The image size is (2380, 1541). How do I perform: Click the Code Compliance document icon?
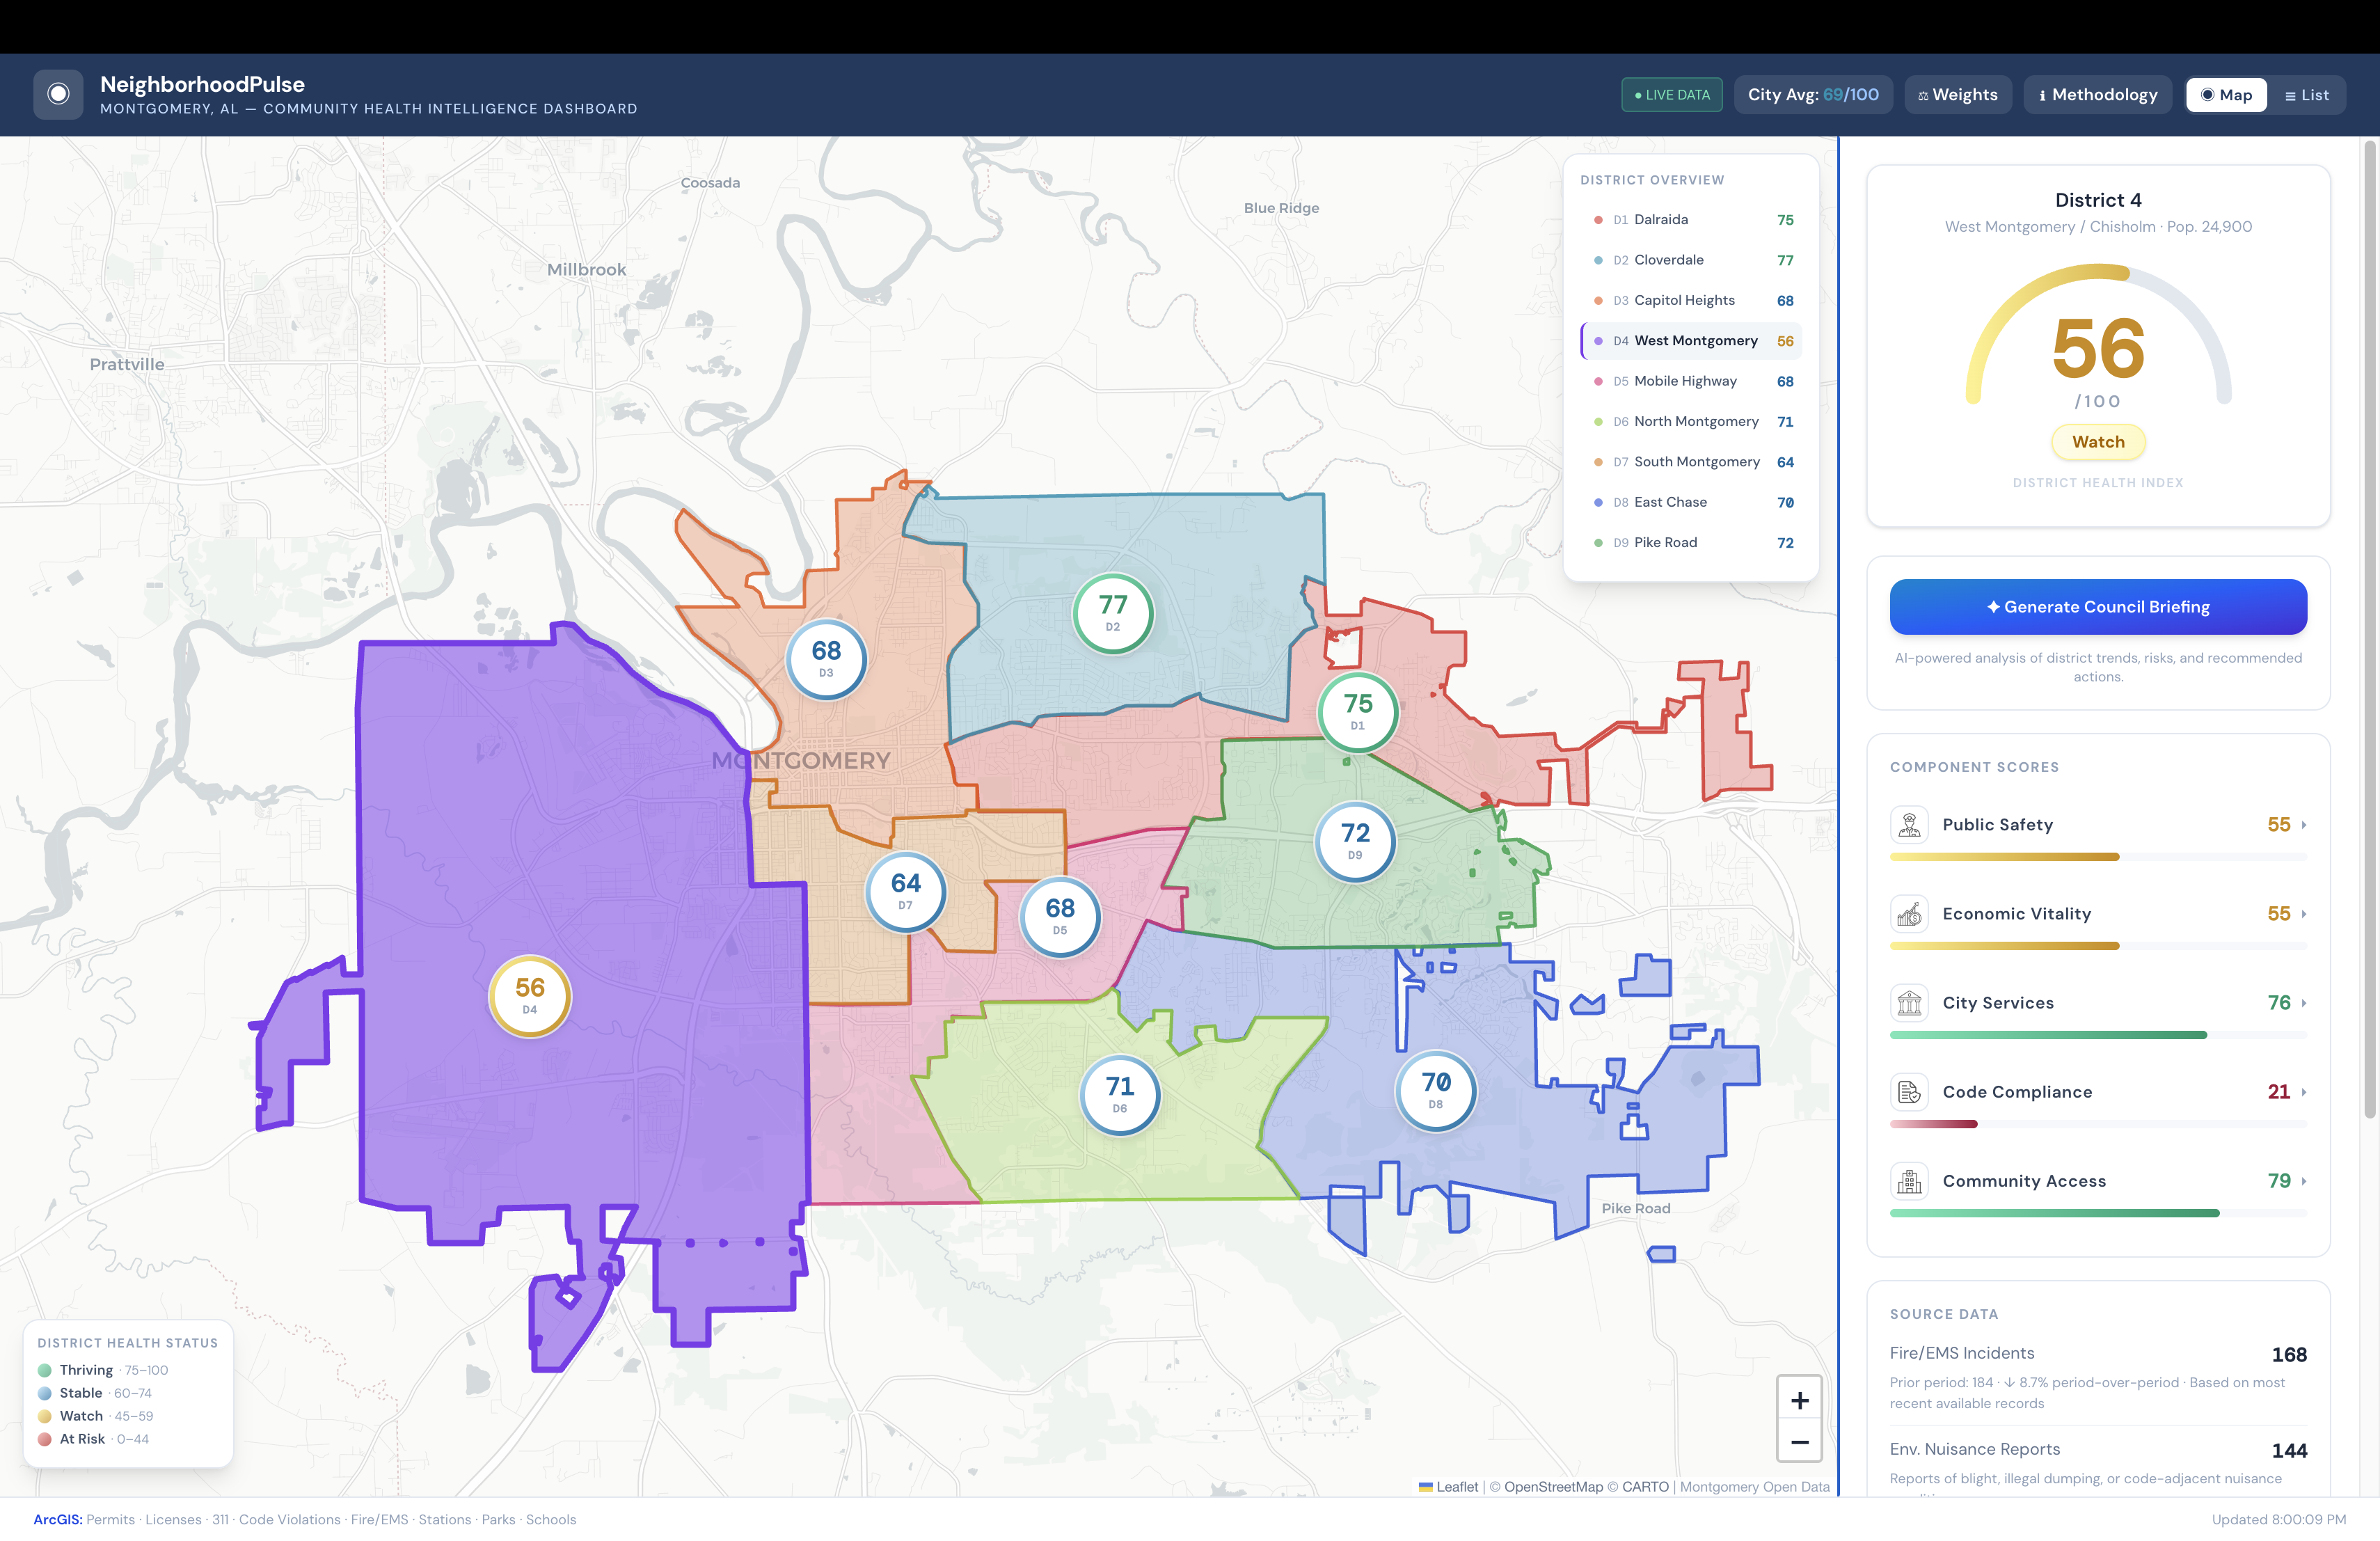click(x=1909, y=1092)
